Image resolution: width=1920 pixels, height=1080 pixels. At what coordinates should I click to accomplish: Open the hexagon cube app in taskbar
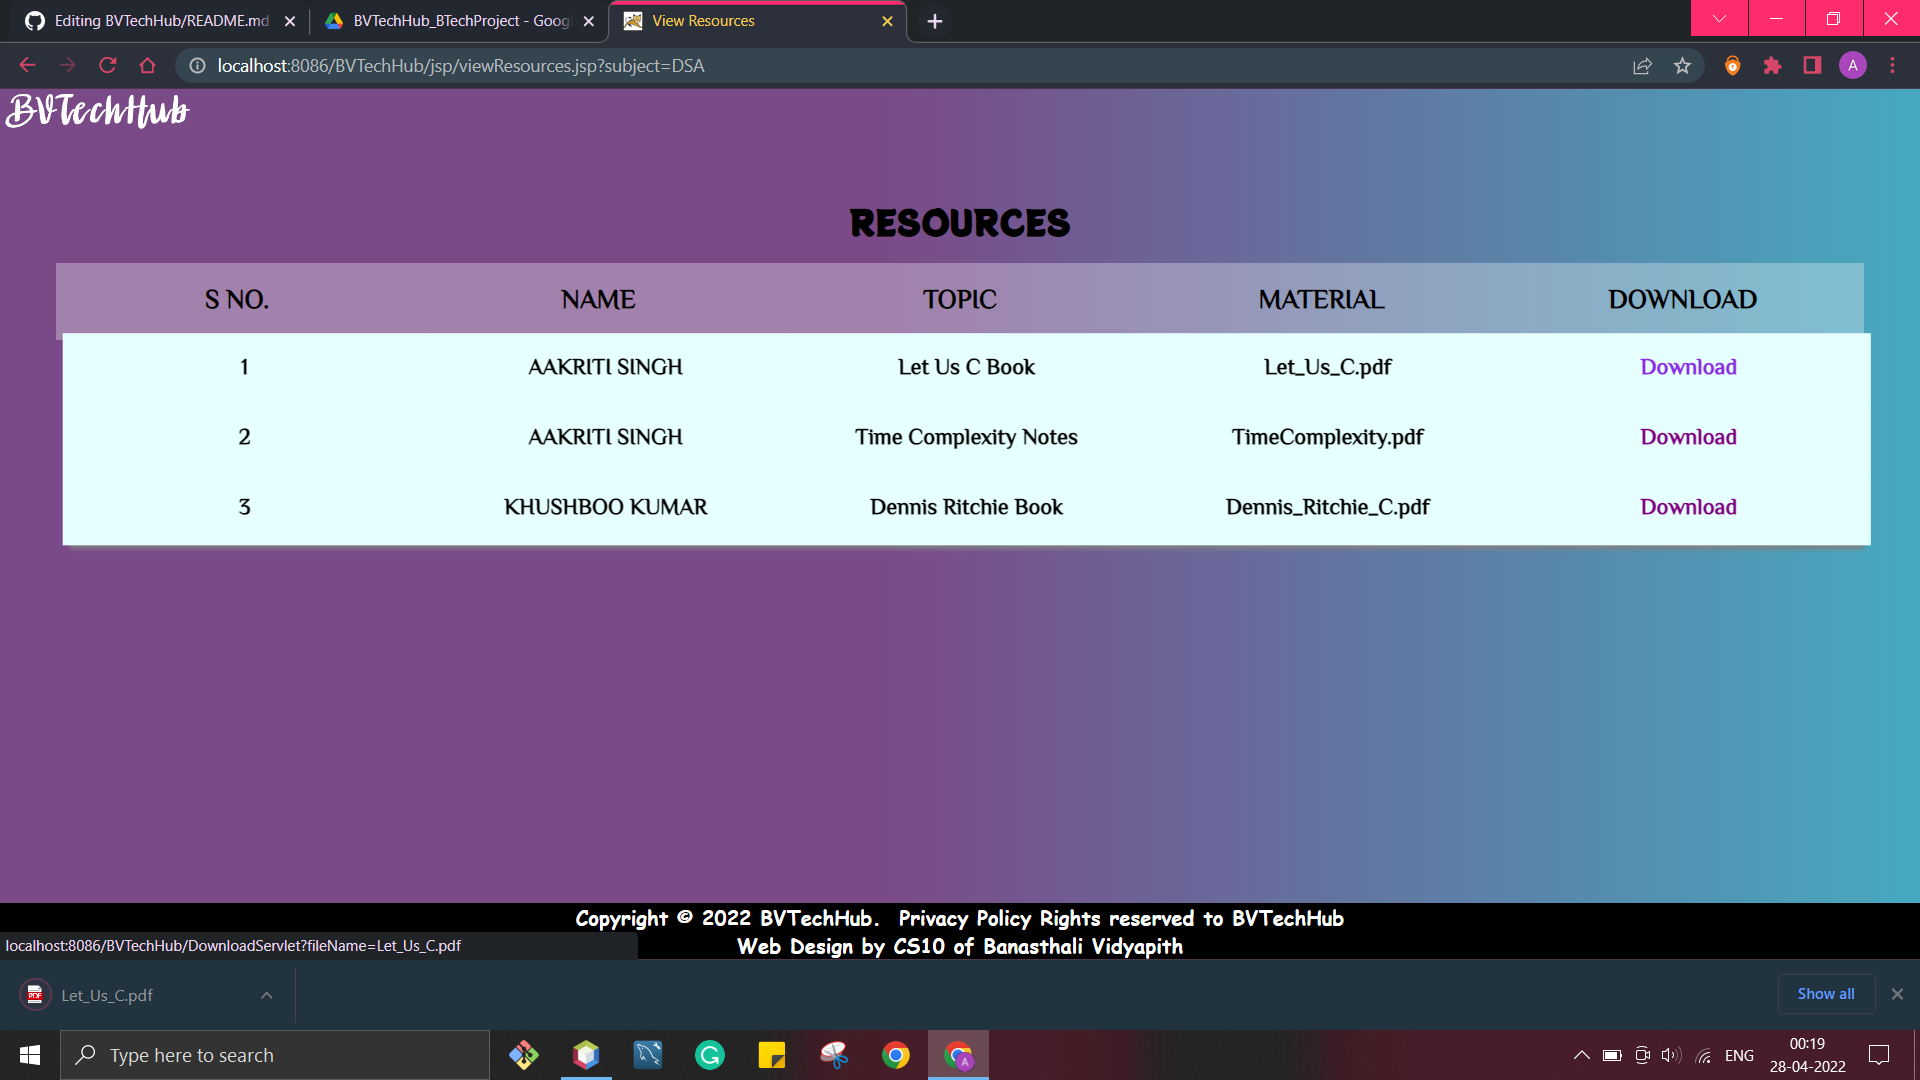coord(586,1055)
